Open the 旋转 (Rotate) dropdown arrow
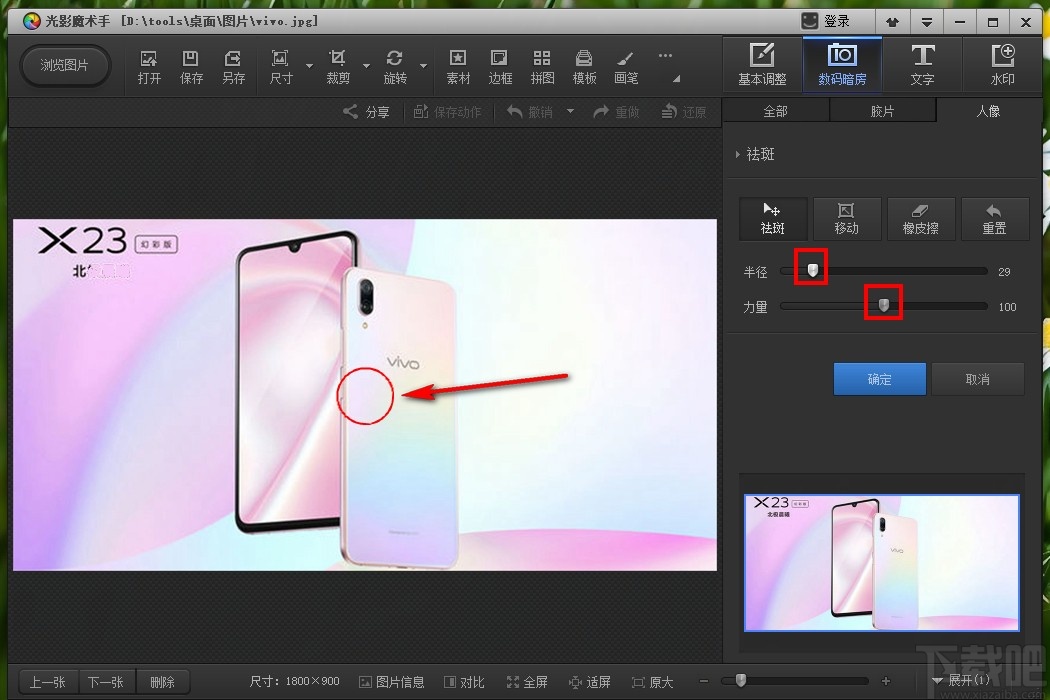Image resolution: width=1050 pixels, height=700 pixels. (424, 67)
